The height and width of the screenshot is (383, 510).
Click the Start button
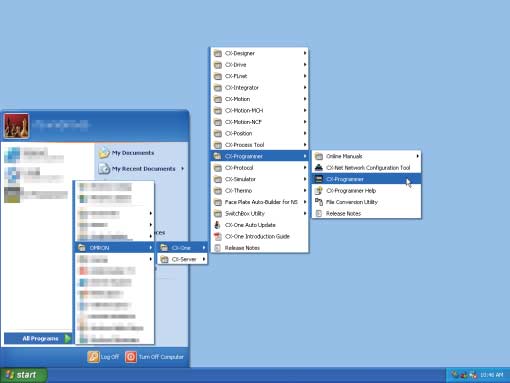click(23, 375)
